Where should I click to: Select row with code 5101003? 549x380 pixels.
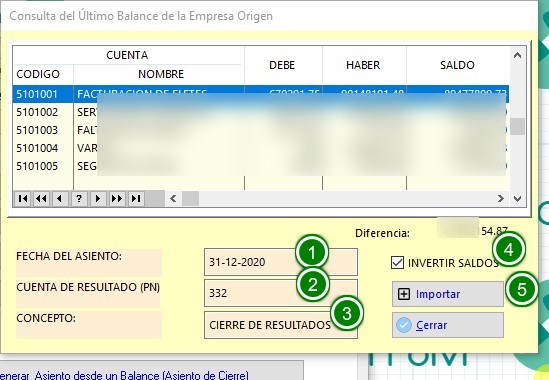tap(260, 130)
